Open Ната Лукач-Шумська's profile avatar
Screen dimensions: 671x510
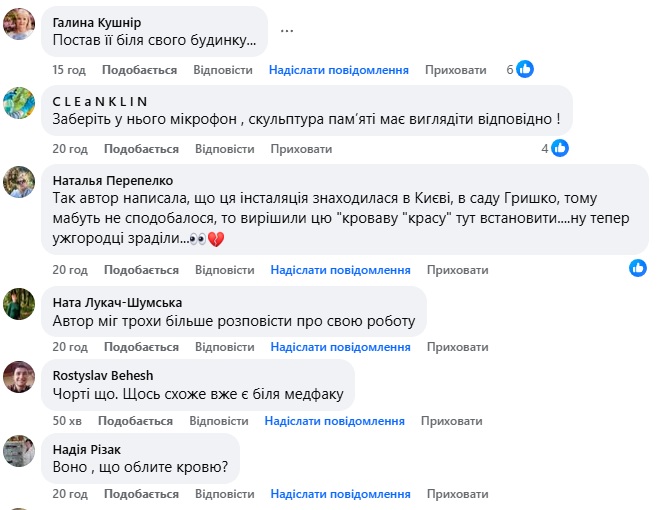click(x=20, y=304)
